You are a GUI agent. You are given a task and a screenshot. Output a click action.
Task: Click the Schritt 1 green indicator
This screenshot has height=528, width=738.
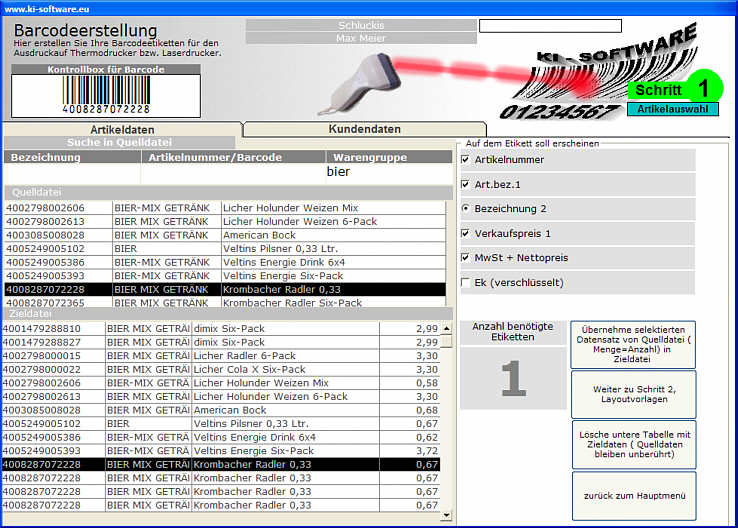[x=675, y=88]
